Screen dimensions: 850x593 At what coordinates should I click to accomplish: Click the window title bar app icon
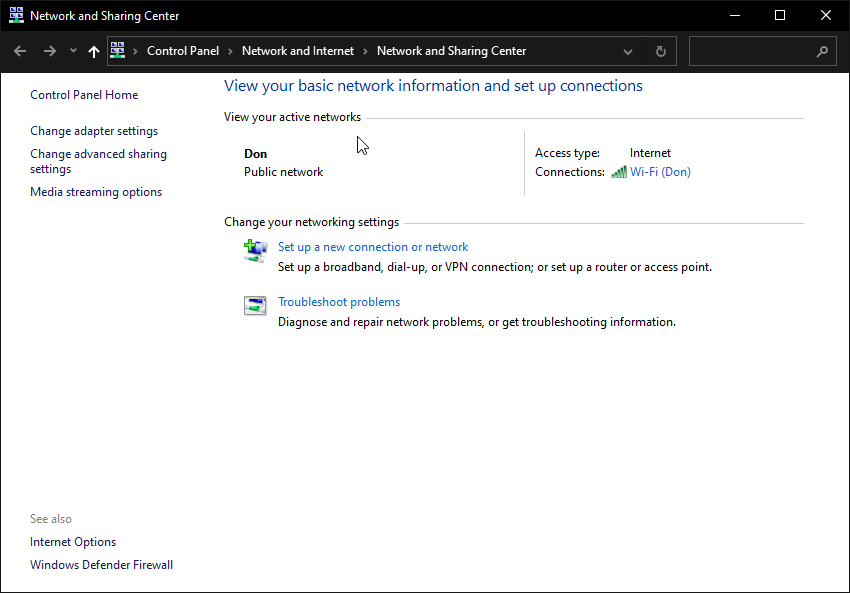point(16,15)
